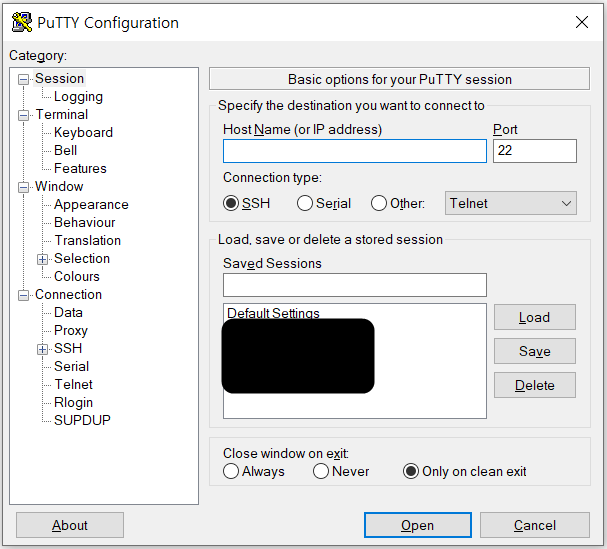Open the Logging category

(x=78, y=96)
